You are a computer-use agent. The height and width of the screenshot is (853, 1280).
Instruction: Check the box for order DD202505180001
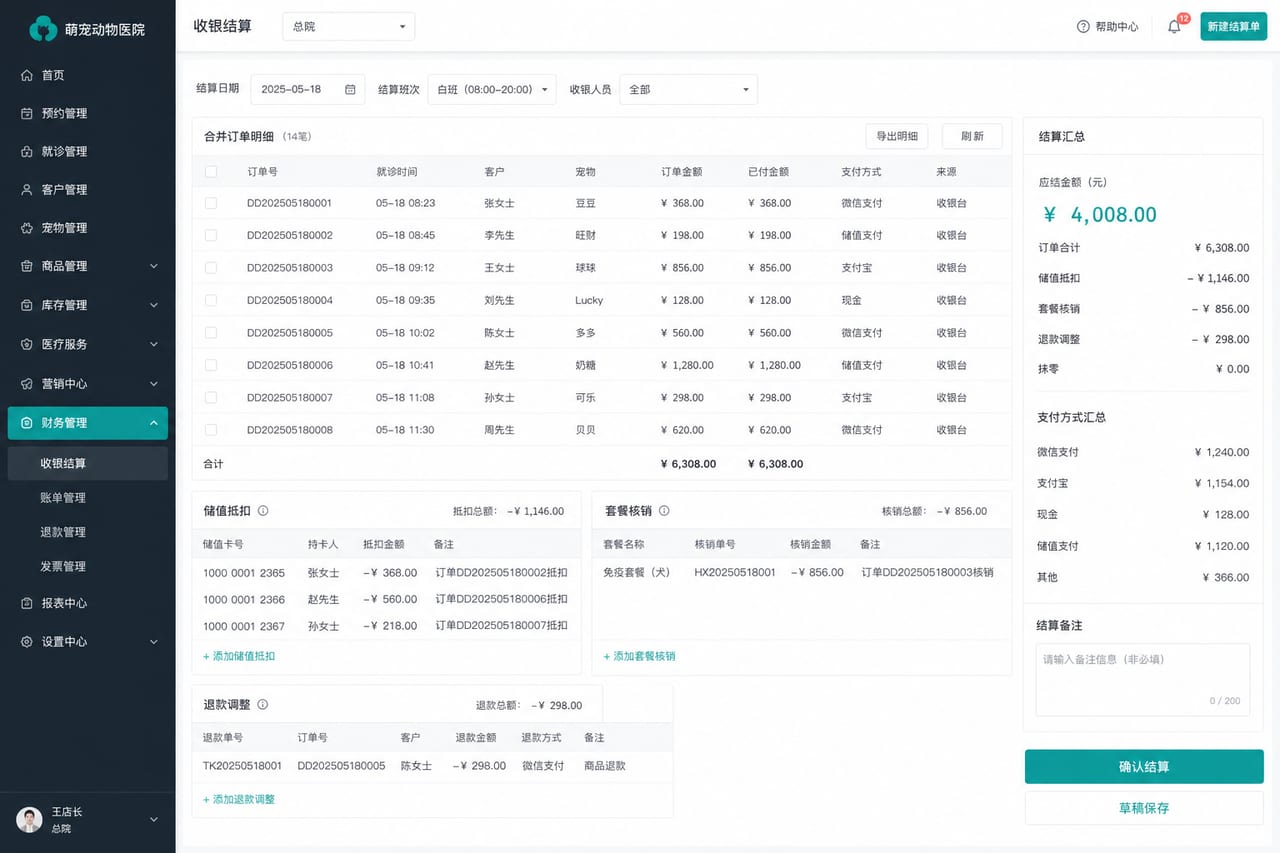(211, 203)
